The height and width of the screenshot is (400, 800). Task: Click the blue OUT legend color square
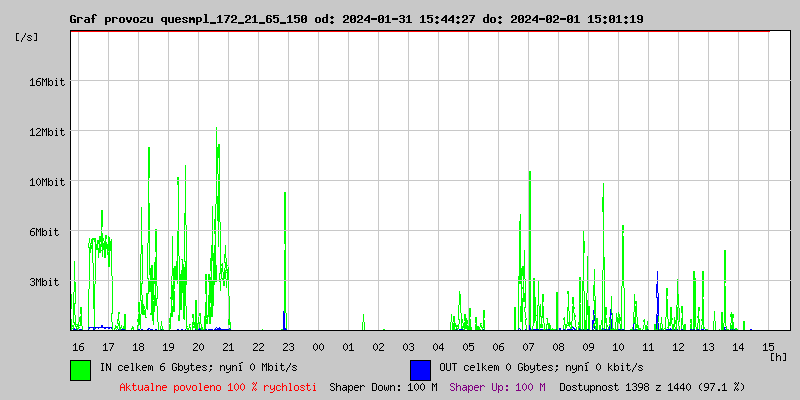point(420,369)
